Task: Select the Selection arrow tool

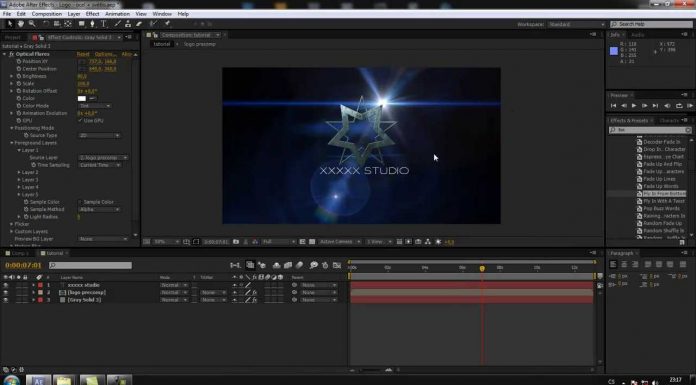Action: pyautogui.click(x=10, y=24)
